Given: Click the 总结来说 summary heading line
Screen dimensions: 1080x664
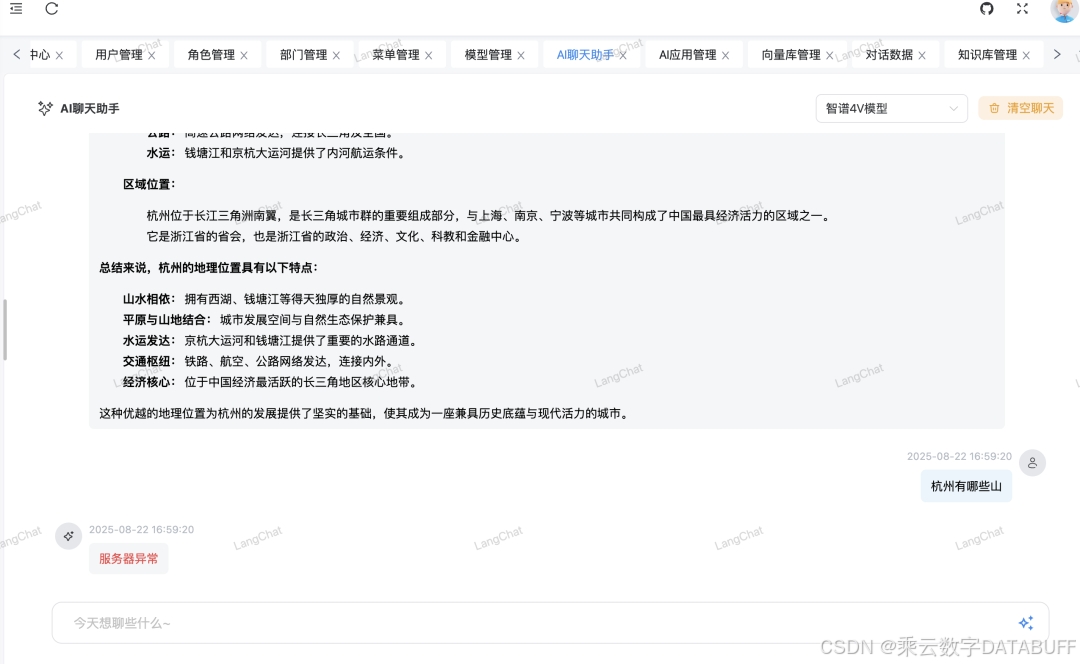Looking at the screenshot, I should coord(208,267).
